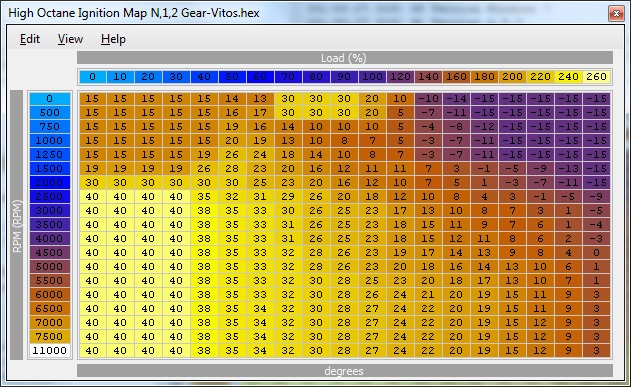
Task: Select the RPM axis header 500
Action: [x=49, y=113]
